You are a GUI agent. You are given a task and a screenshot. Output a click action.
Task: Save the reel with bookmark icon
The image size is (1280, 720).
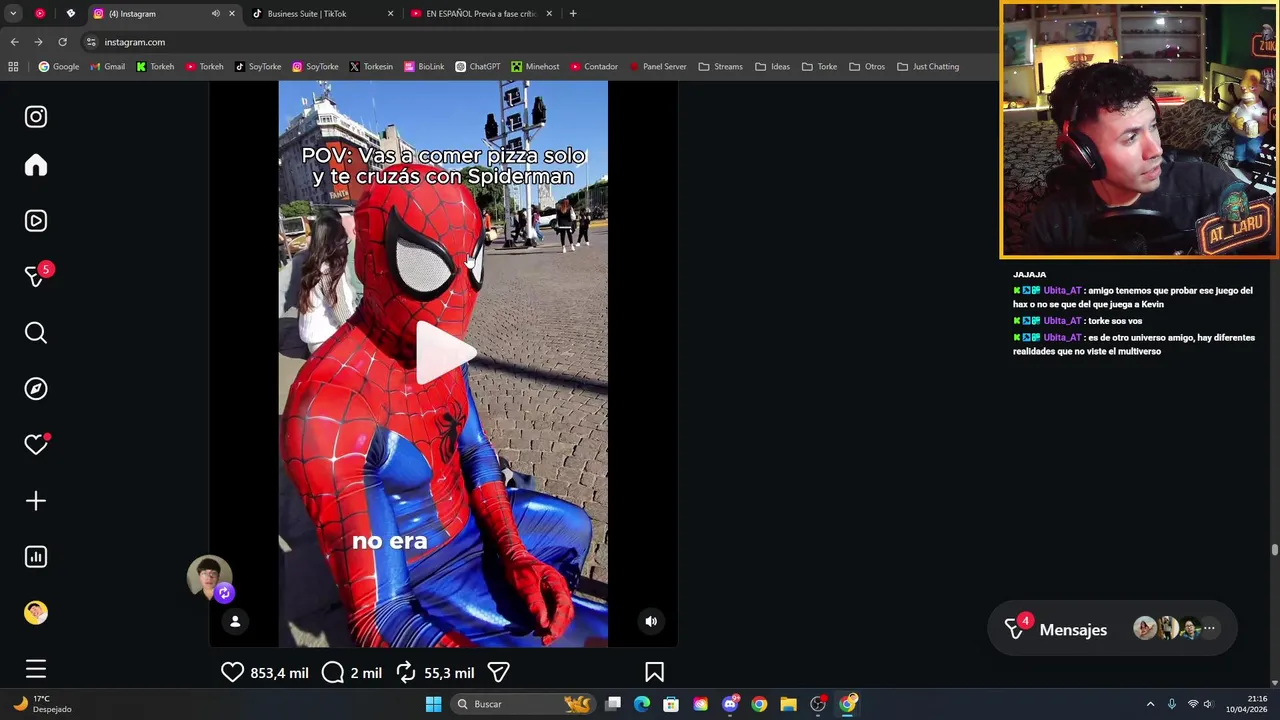click(x=655, y=673)
